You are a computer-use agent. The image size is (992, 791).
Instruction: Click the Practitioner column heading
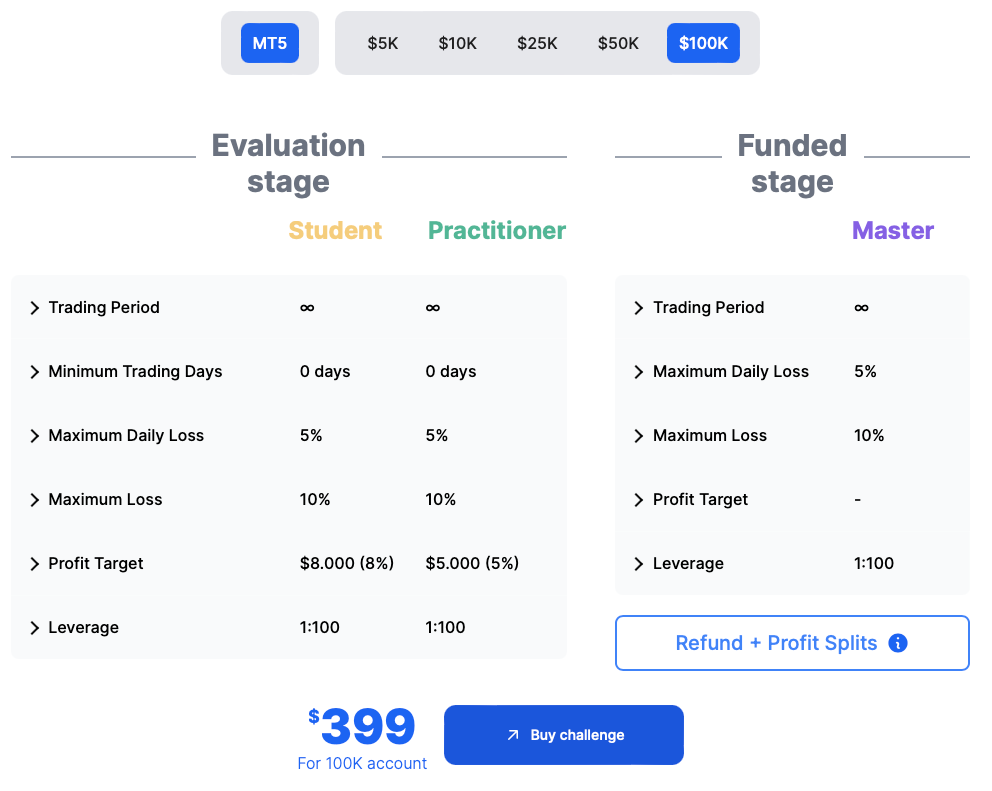496,230
